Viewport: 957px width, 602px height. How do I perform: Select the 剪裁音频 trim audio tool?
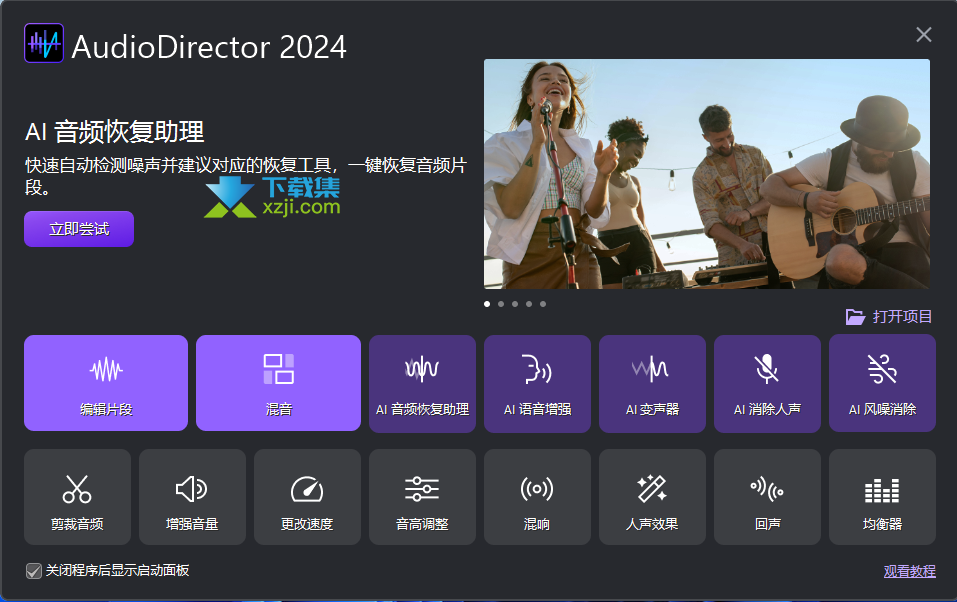pyautogui.click(x=78, y=497)
